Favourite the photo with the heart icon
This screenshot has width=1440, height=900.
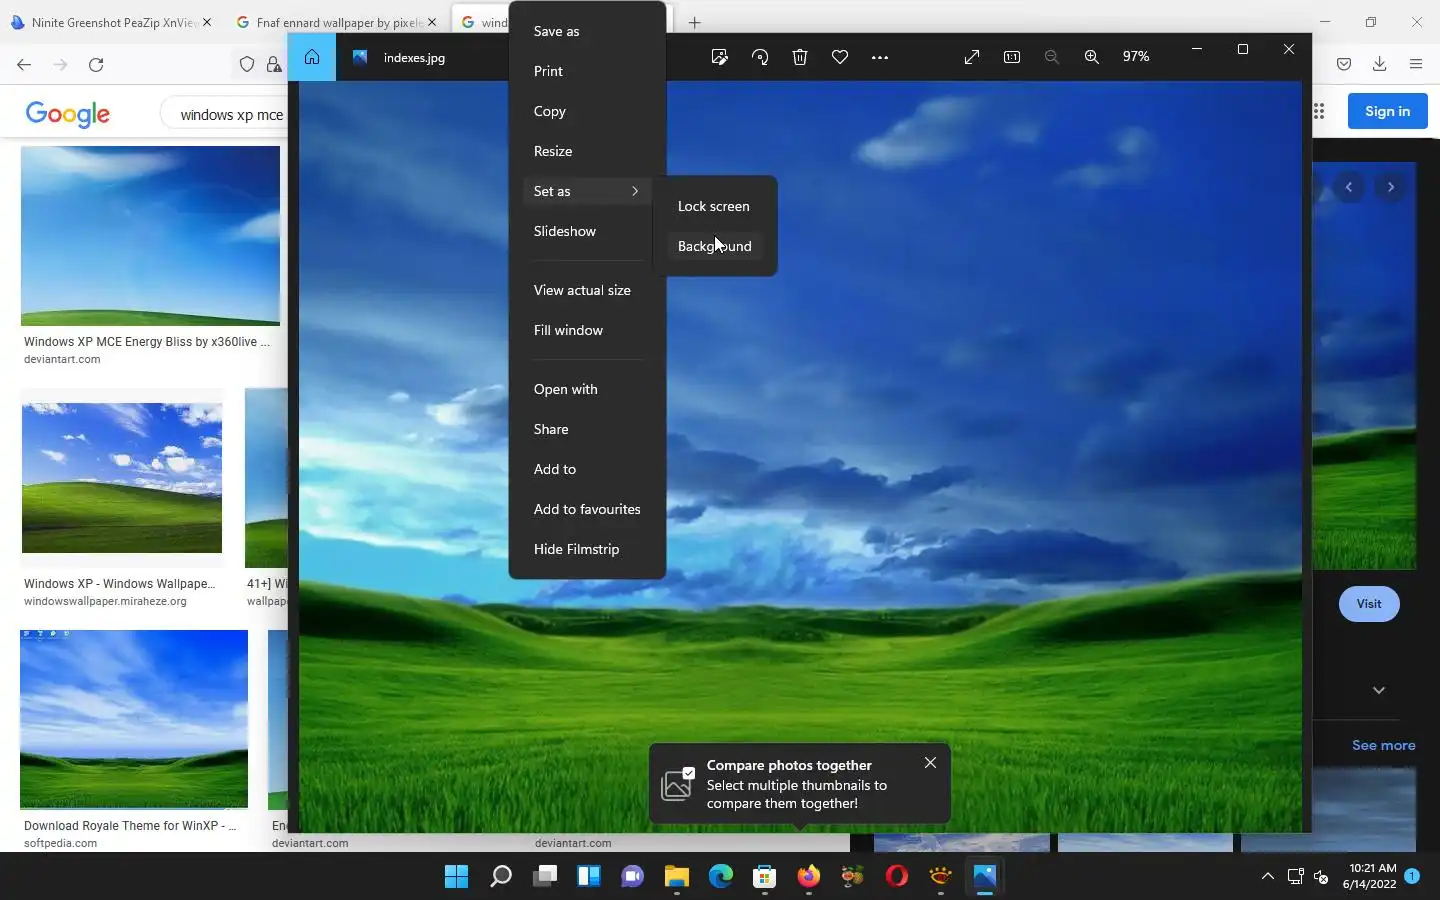840,57
